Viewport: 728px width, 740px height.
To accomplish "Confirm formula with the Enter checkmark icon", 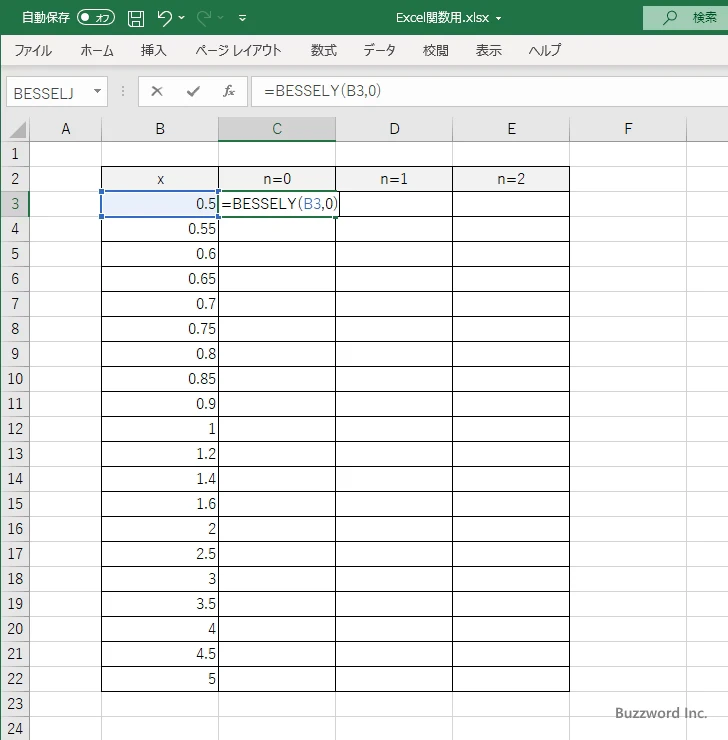I will tap(192, 91).
